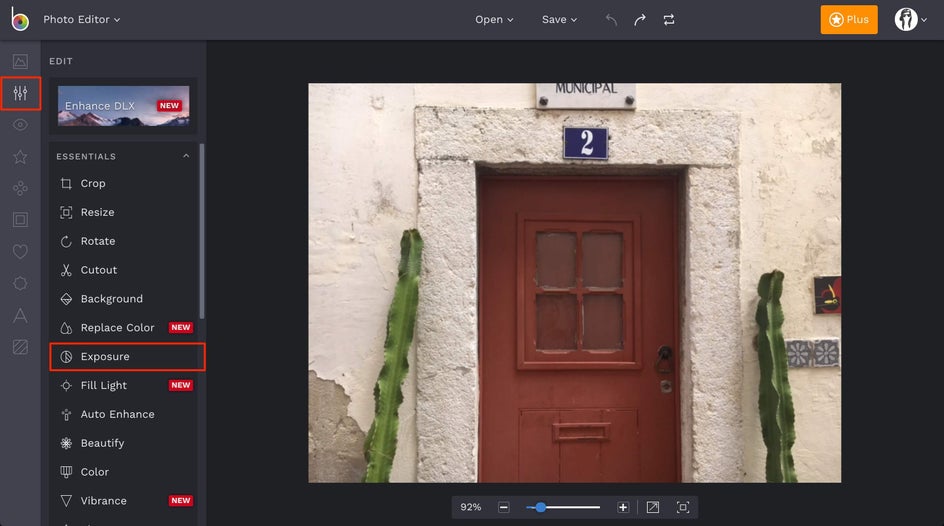
Task: Open the Image Manager sidebar icon
Action: 20,62
